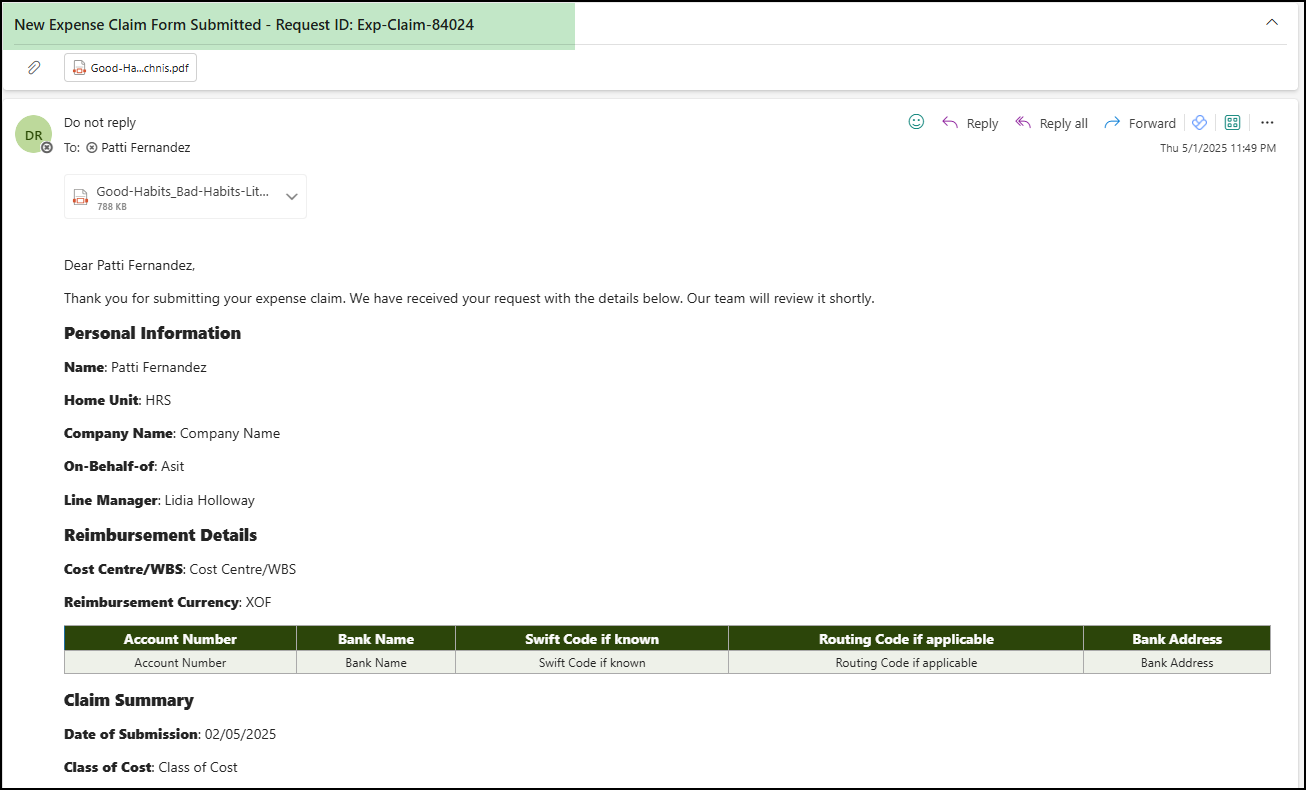Select the highlighted expense claim subject line
This screenshot has height=790, width=1306.
(245, 24)
